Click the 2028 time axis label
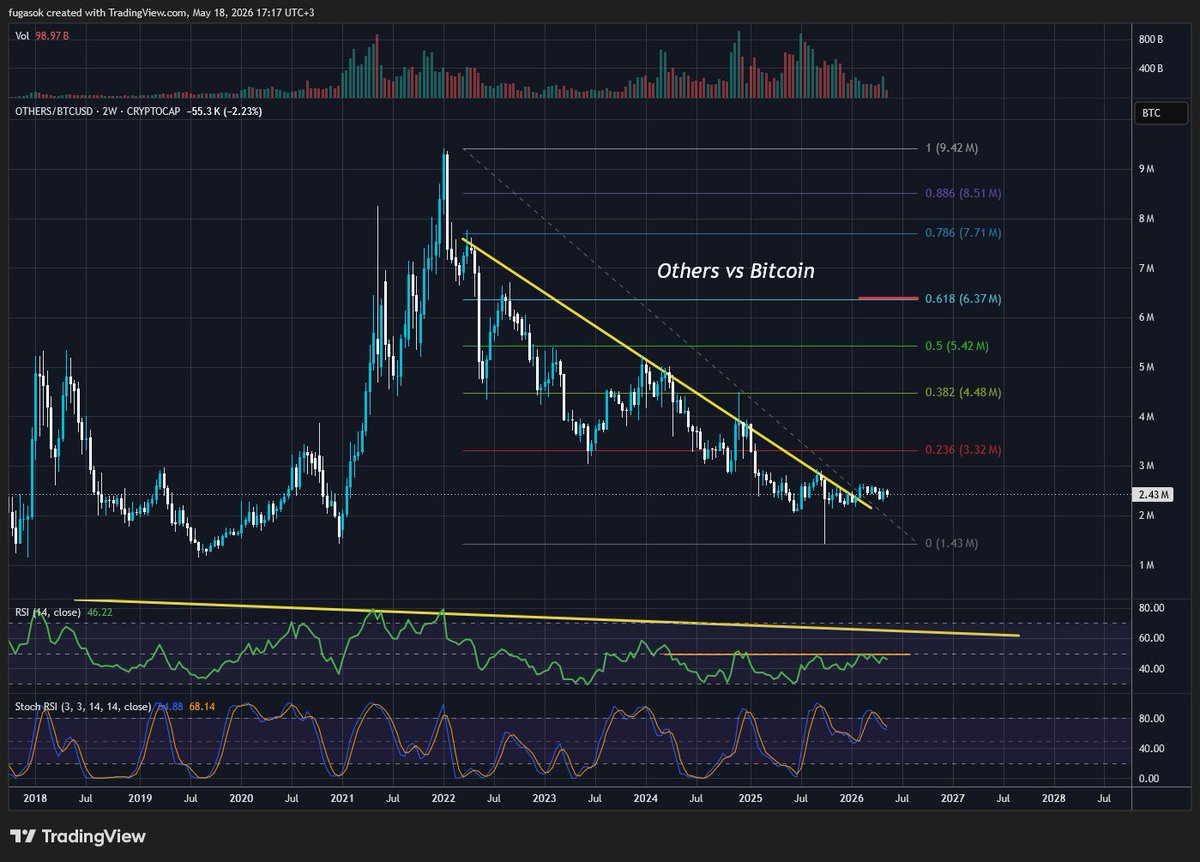The width and height of the screenshot is (1200, 862). pos(1054,800)
